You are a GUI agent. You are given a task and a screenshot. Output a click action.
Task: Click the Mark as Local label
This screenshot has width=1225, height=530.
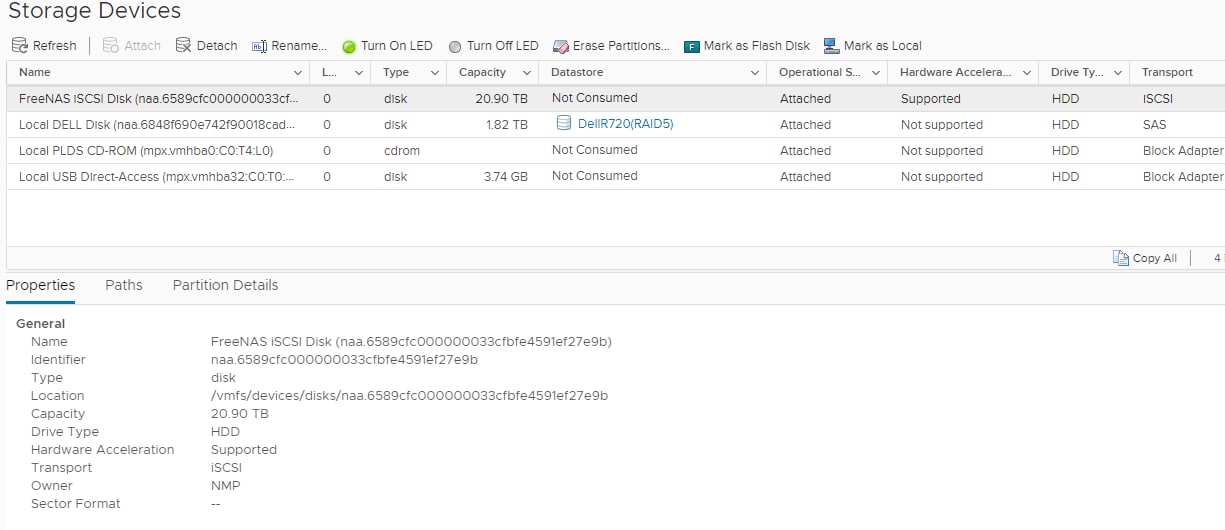[x=883, y=46]
